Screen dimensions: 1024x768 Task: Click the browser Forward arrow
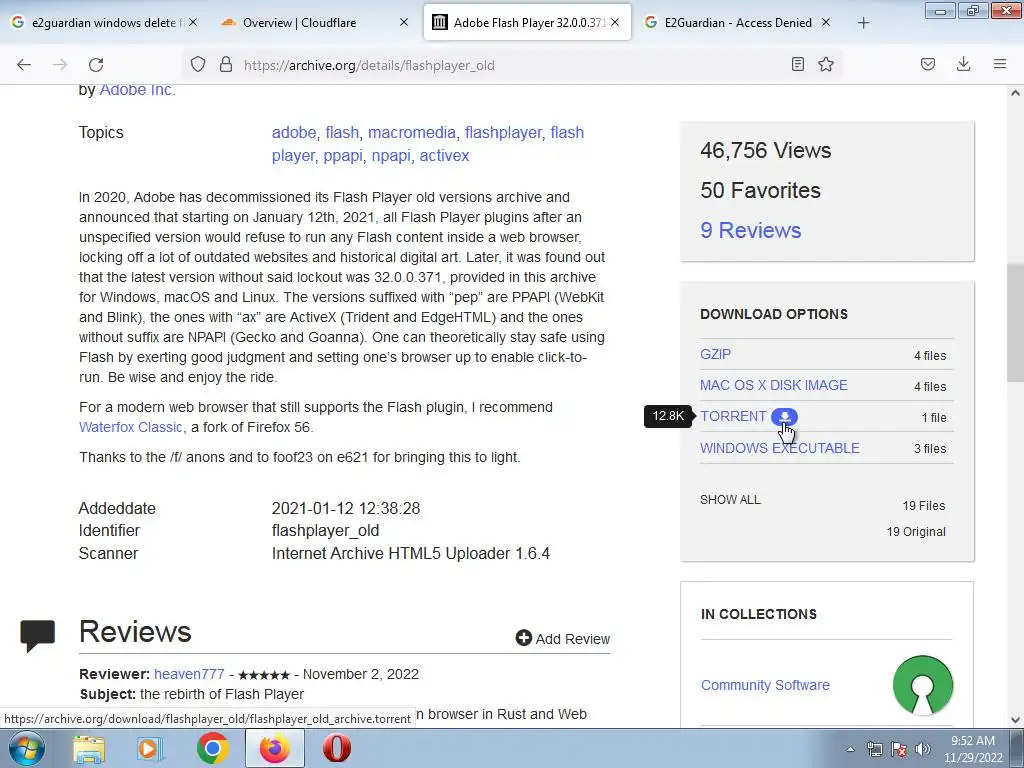60,64
